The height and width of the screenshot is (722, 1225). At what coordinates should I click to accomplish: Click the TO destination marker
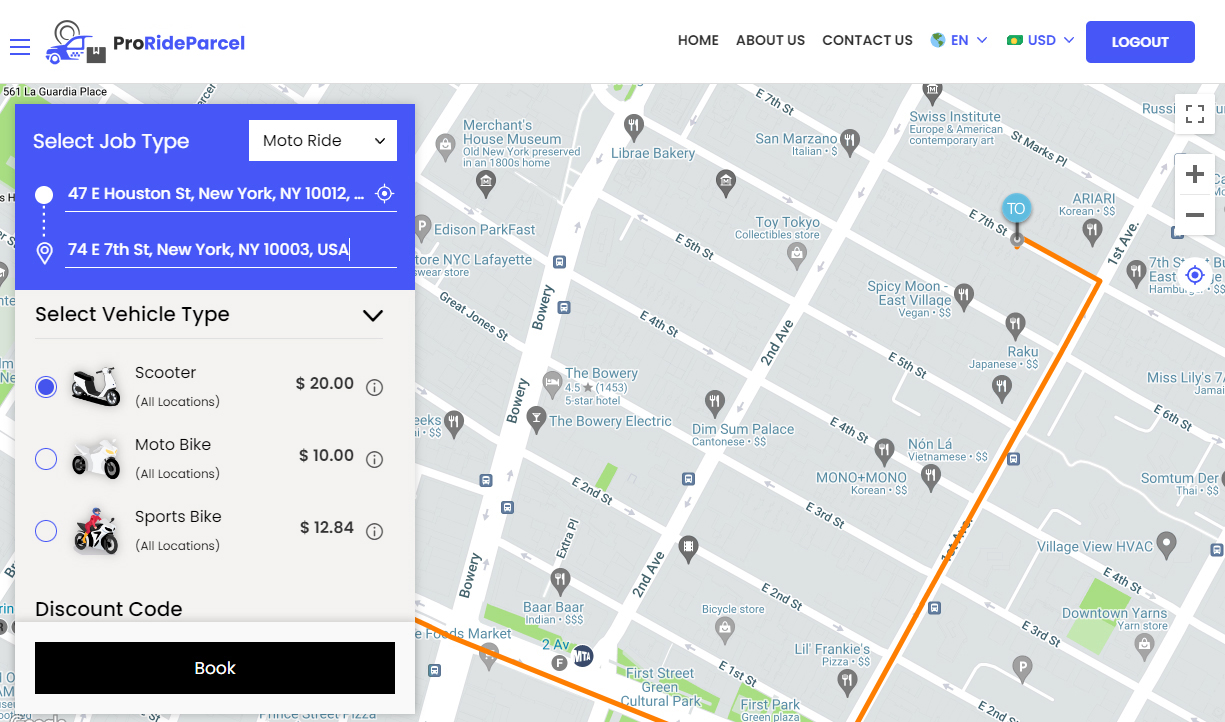tap(1016, 210)
